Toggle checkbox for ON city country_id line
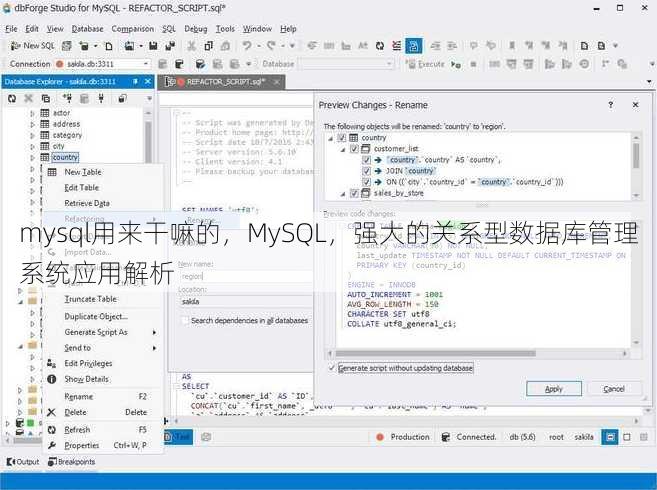The width and height of the screenshot is (657, 490). coord(366,182)
